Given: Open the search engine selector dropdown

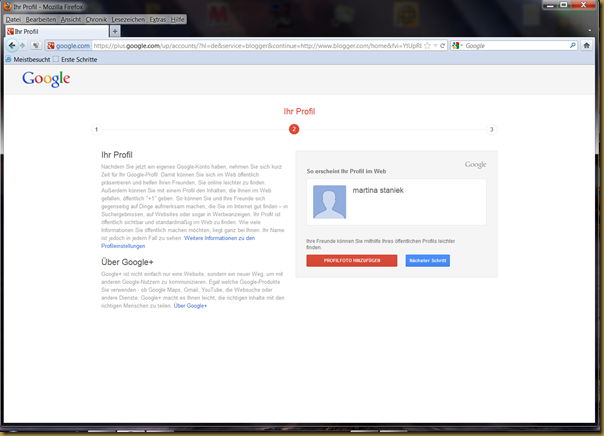Looking at the screenshot, I should tap(457, 45).
